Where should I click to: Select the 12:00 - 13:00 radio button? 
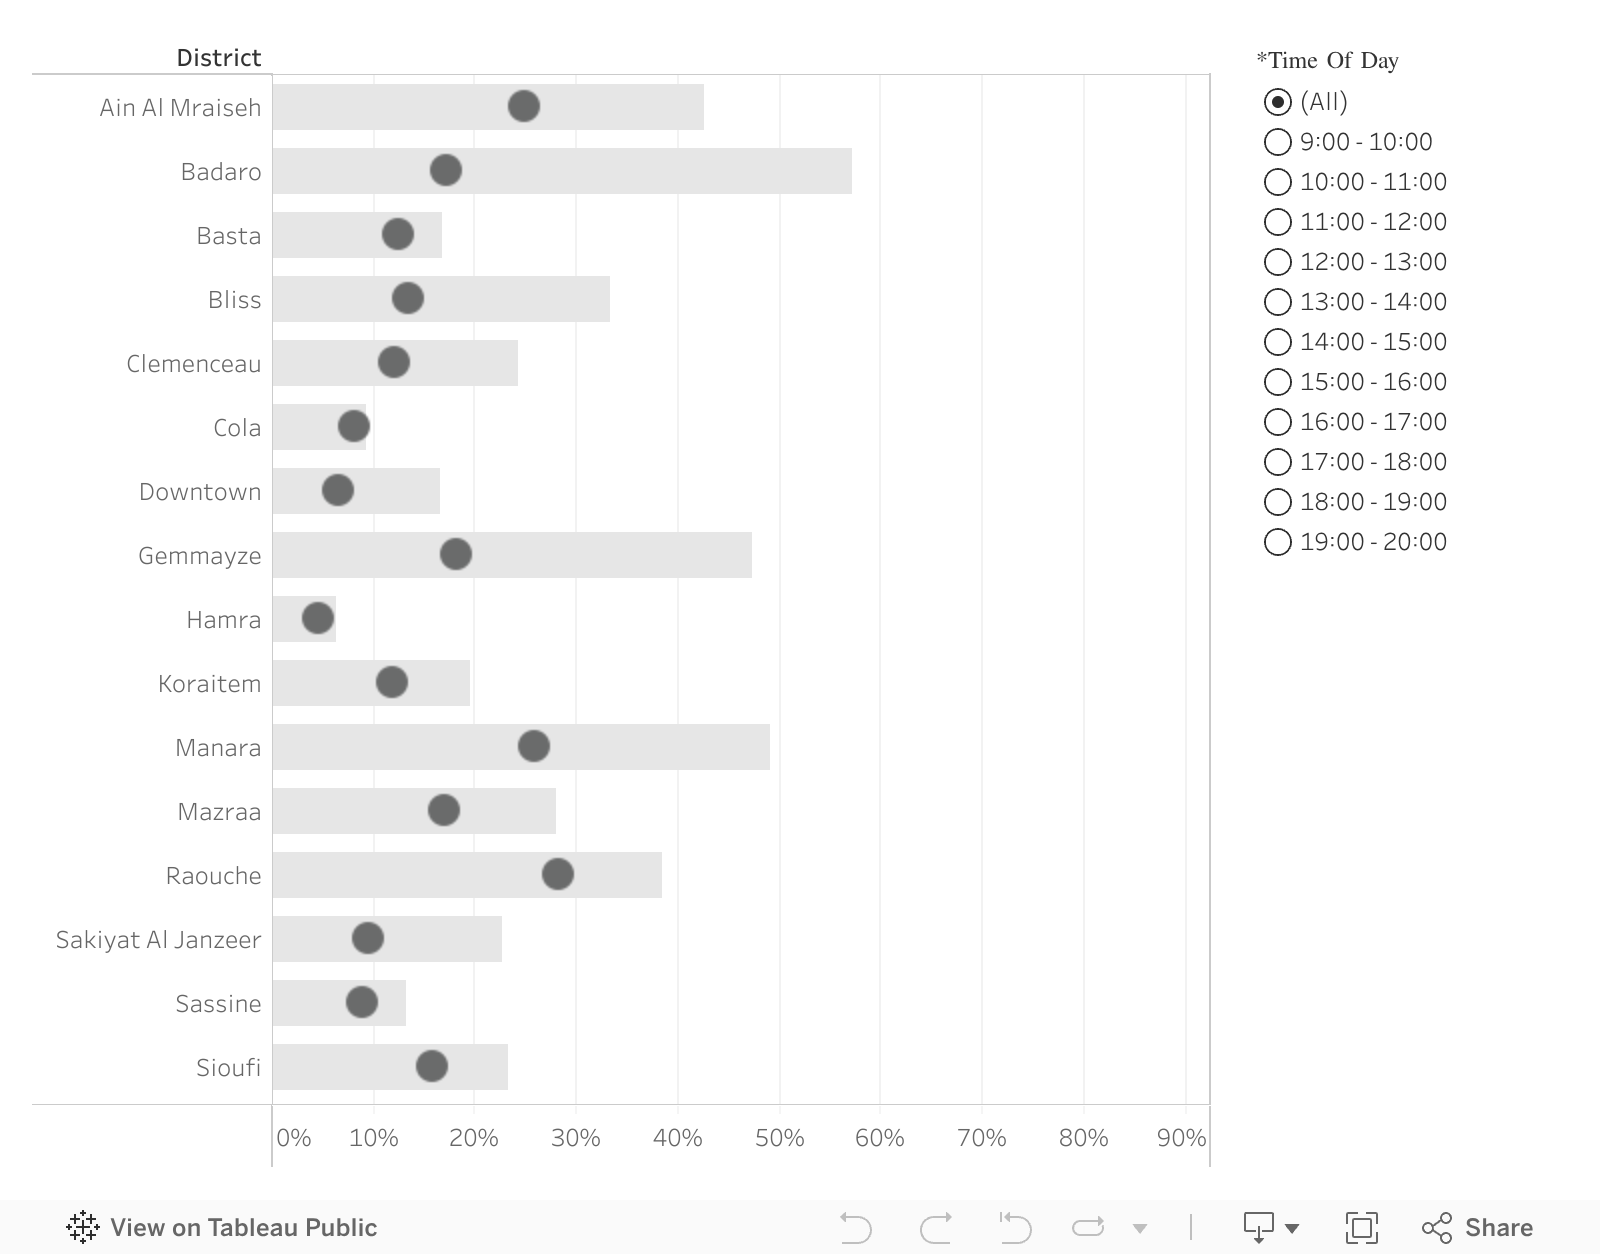[1278, 262]
